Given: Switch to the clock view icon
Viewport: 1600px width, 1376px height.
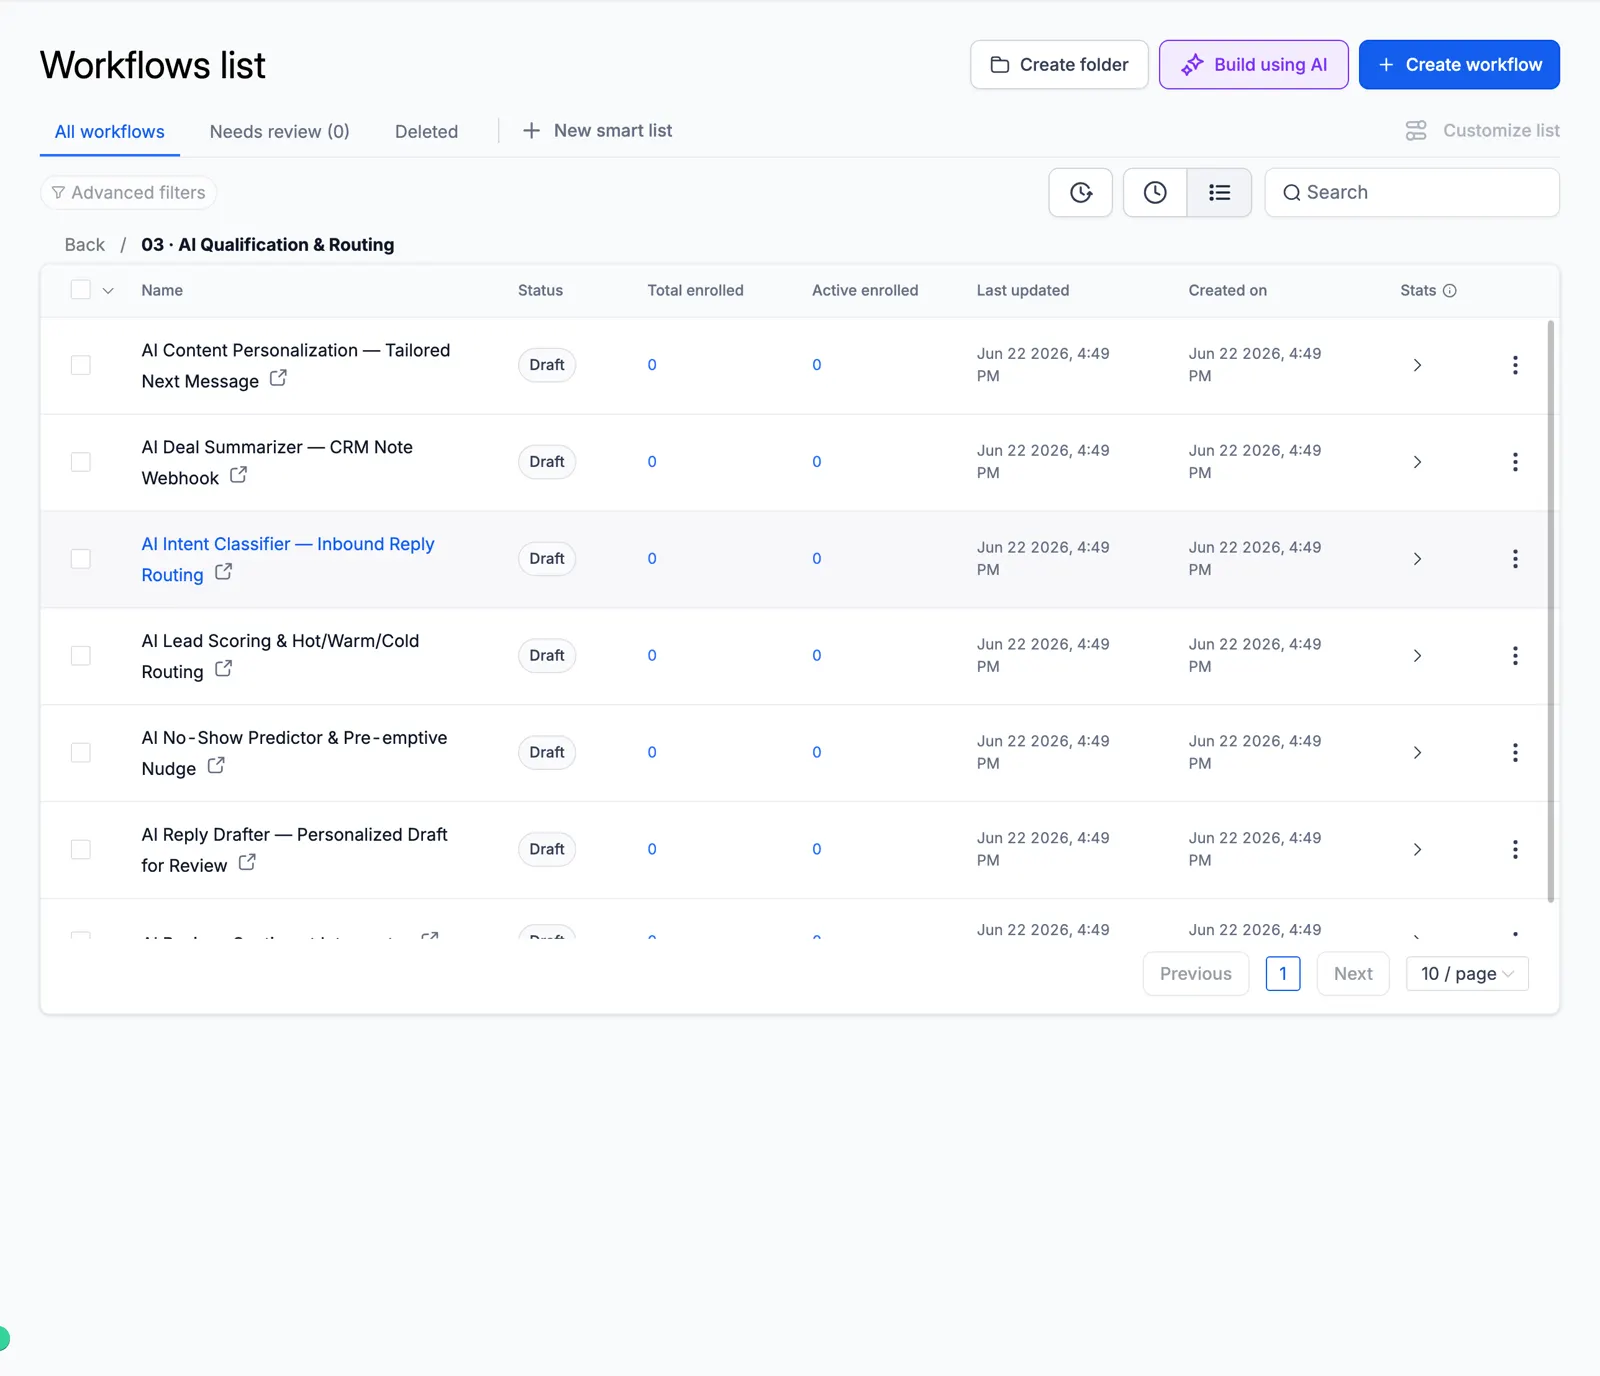Looking at the screenshot, I should (x=1155, y=193).
